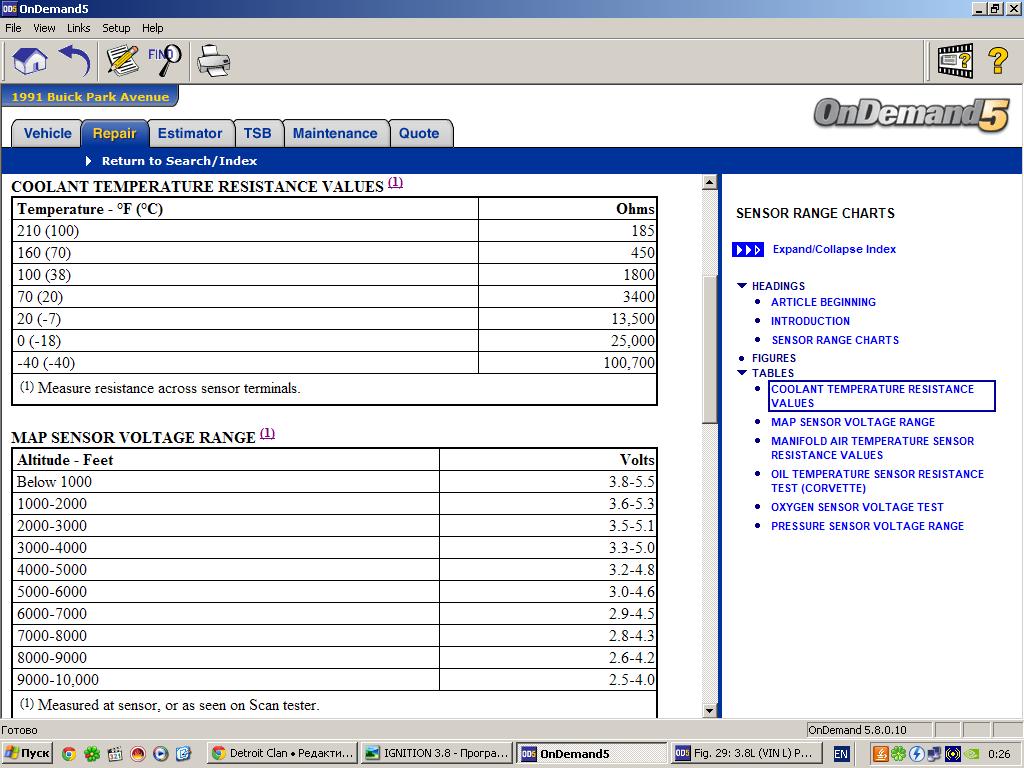Open PRESSURE SENSOR VOLTAGE RANGE link
Viewport: 1024px width, 768px height.
[867, 526]
